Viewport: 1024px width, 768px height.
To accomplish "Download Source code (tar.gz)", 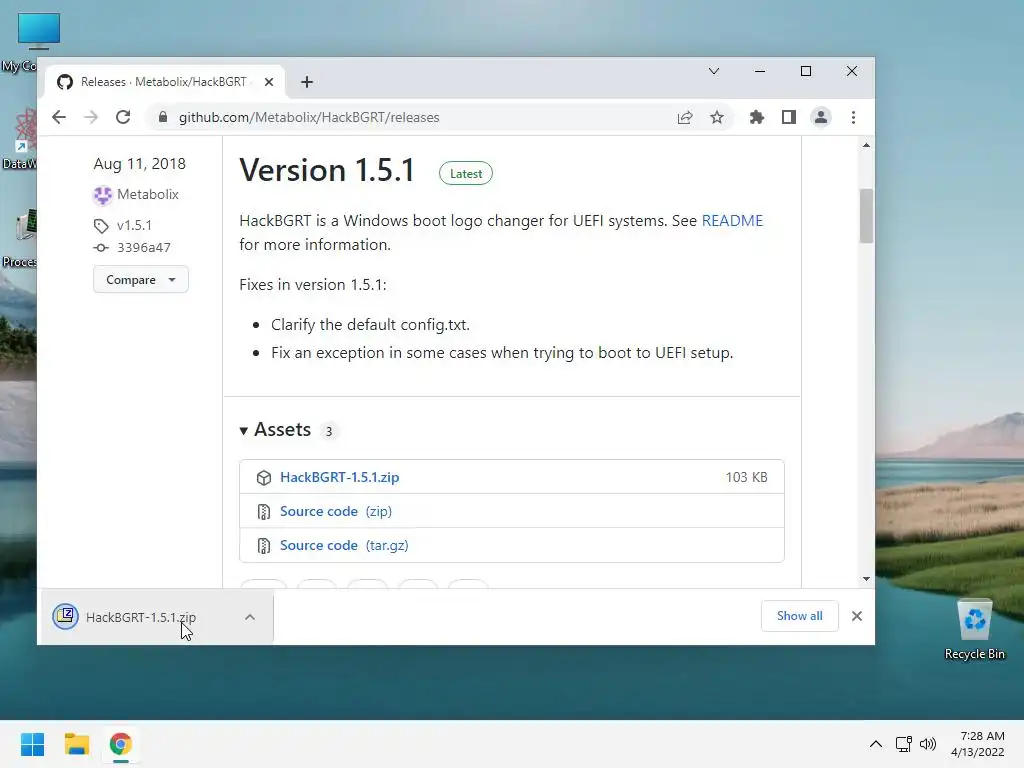I will coord(344,545).
